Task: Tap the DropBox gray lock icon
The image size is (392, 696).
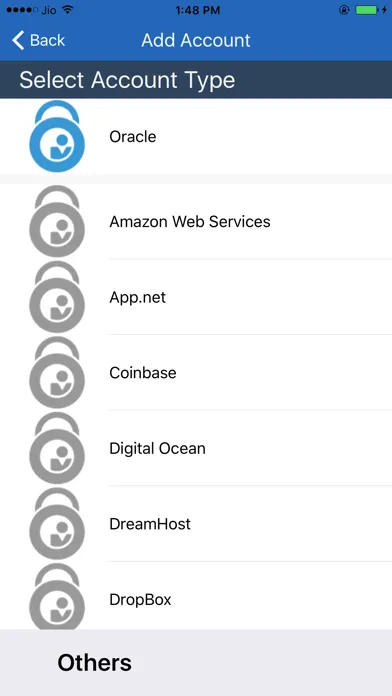Action: [57, 597]
